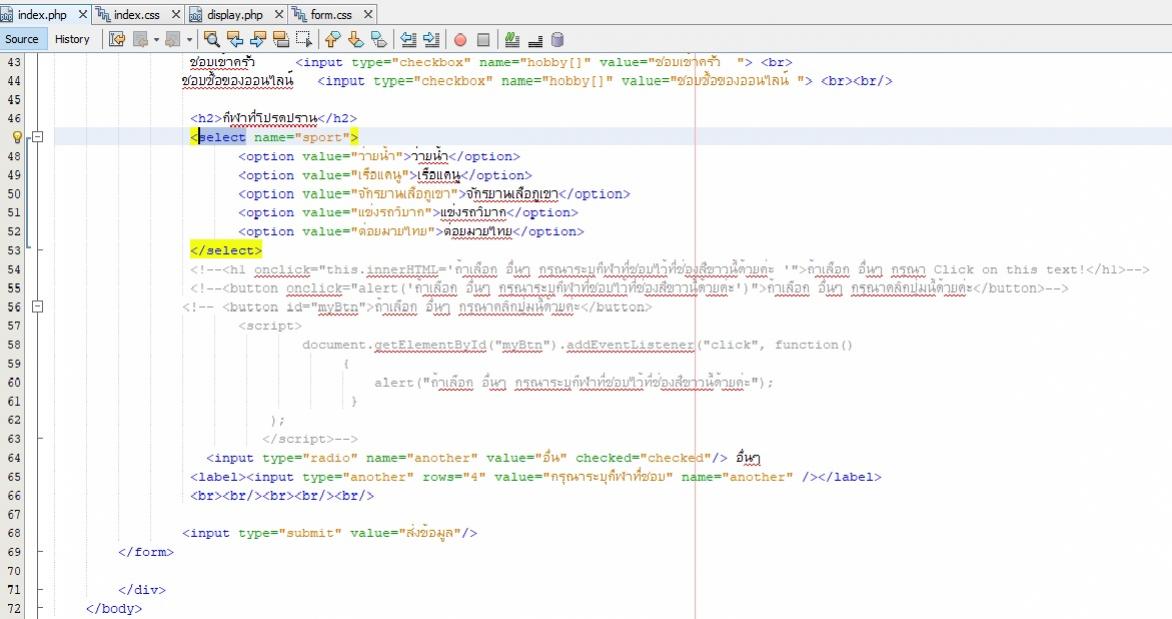The width and height of the screenshot is (1172, 619).
Task: Click the opening h2 tag on line 46
Action: [206, 118]
